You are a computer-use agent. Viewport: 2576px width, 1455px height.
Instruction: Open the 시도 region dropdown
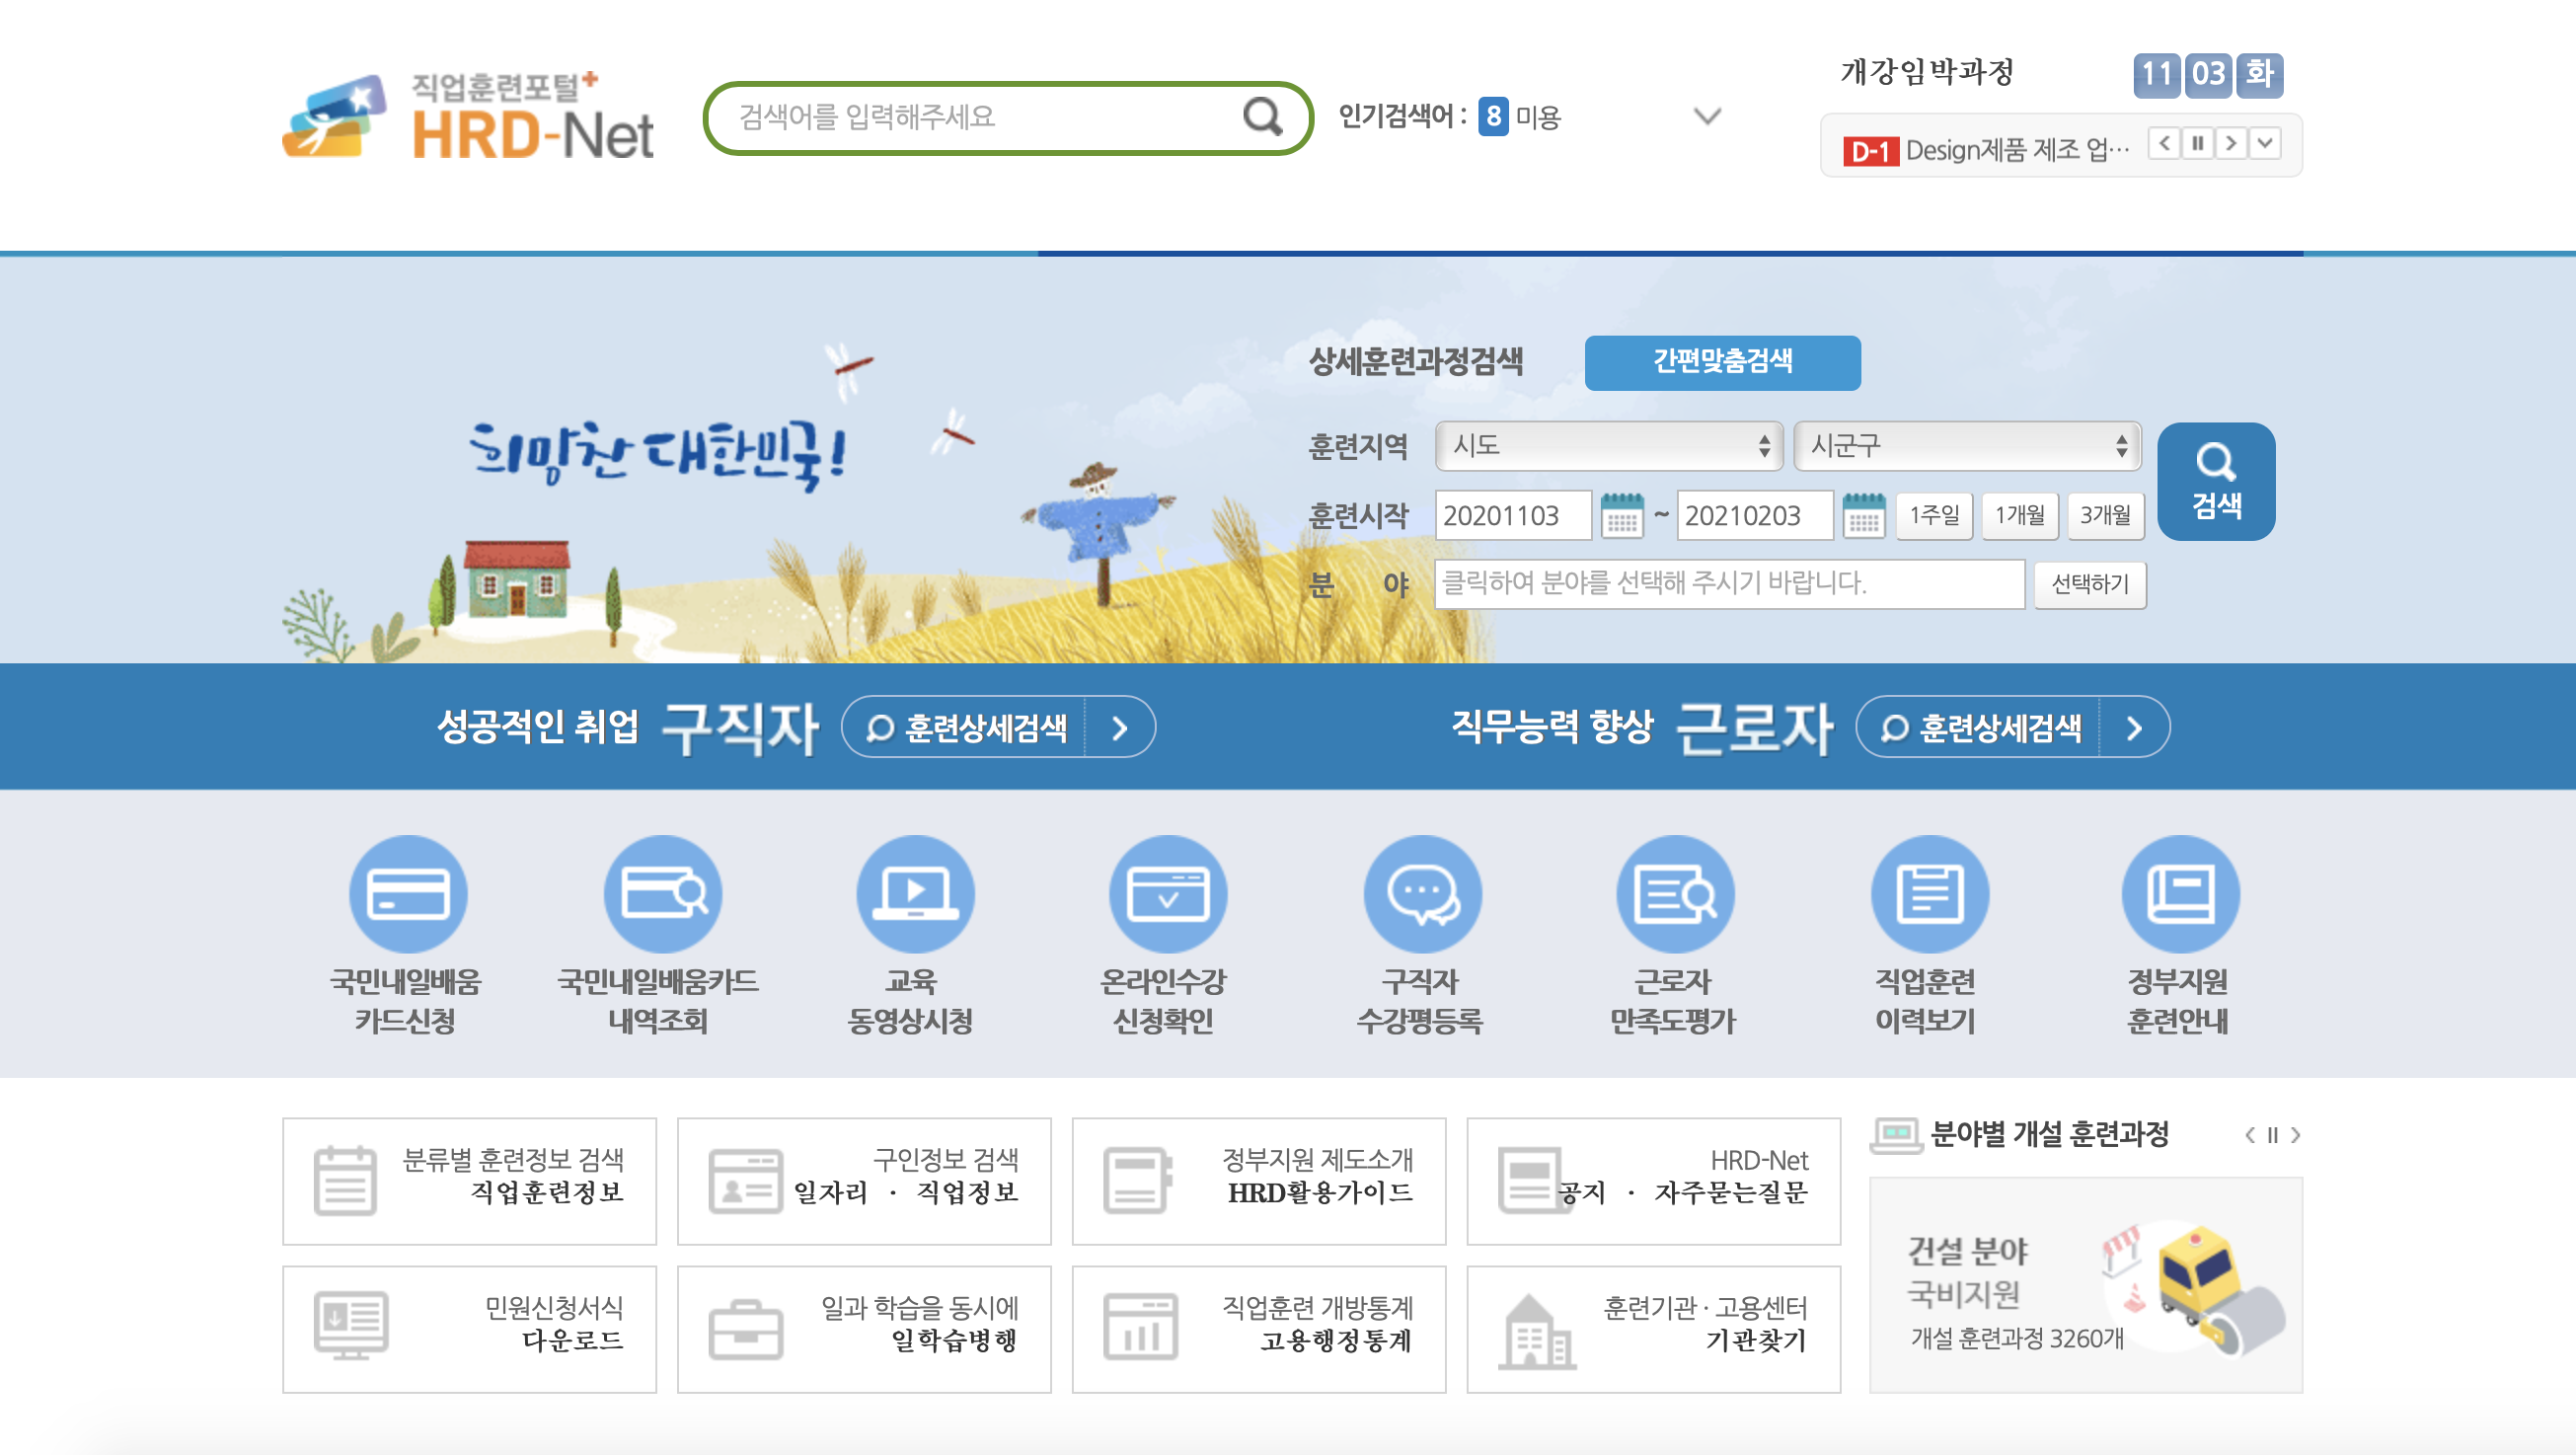point(1608,446)
